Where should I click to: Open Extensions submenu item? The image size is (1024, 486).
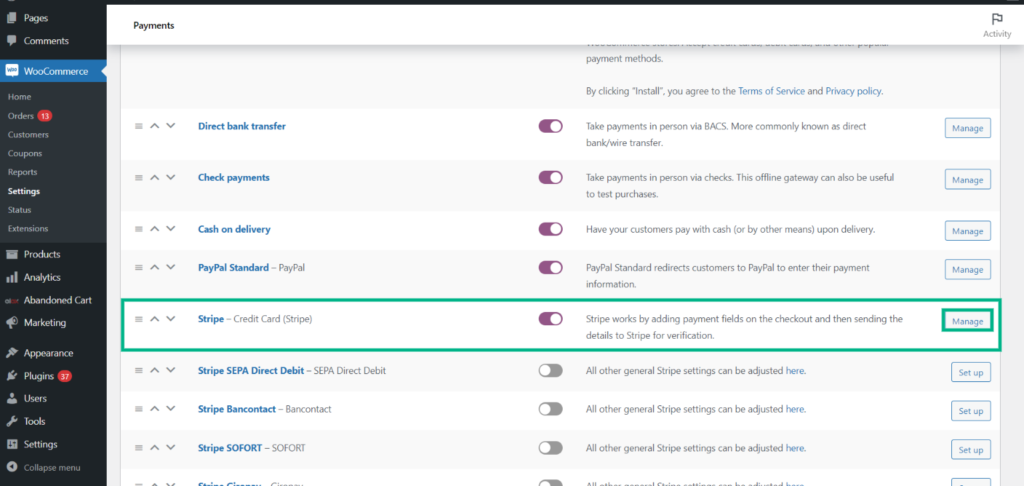[x=28, y=229]
